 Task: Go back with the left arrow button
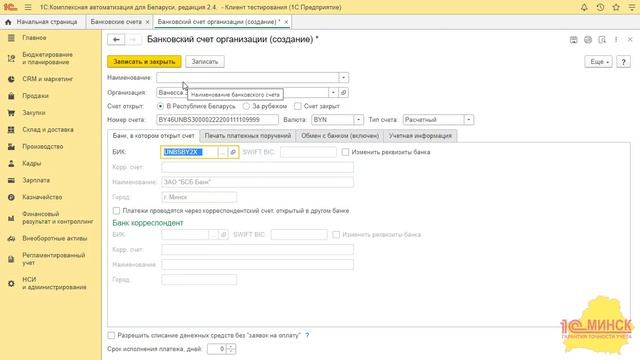point(116,40)
